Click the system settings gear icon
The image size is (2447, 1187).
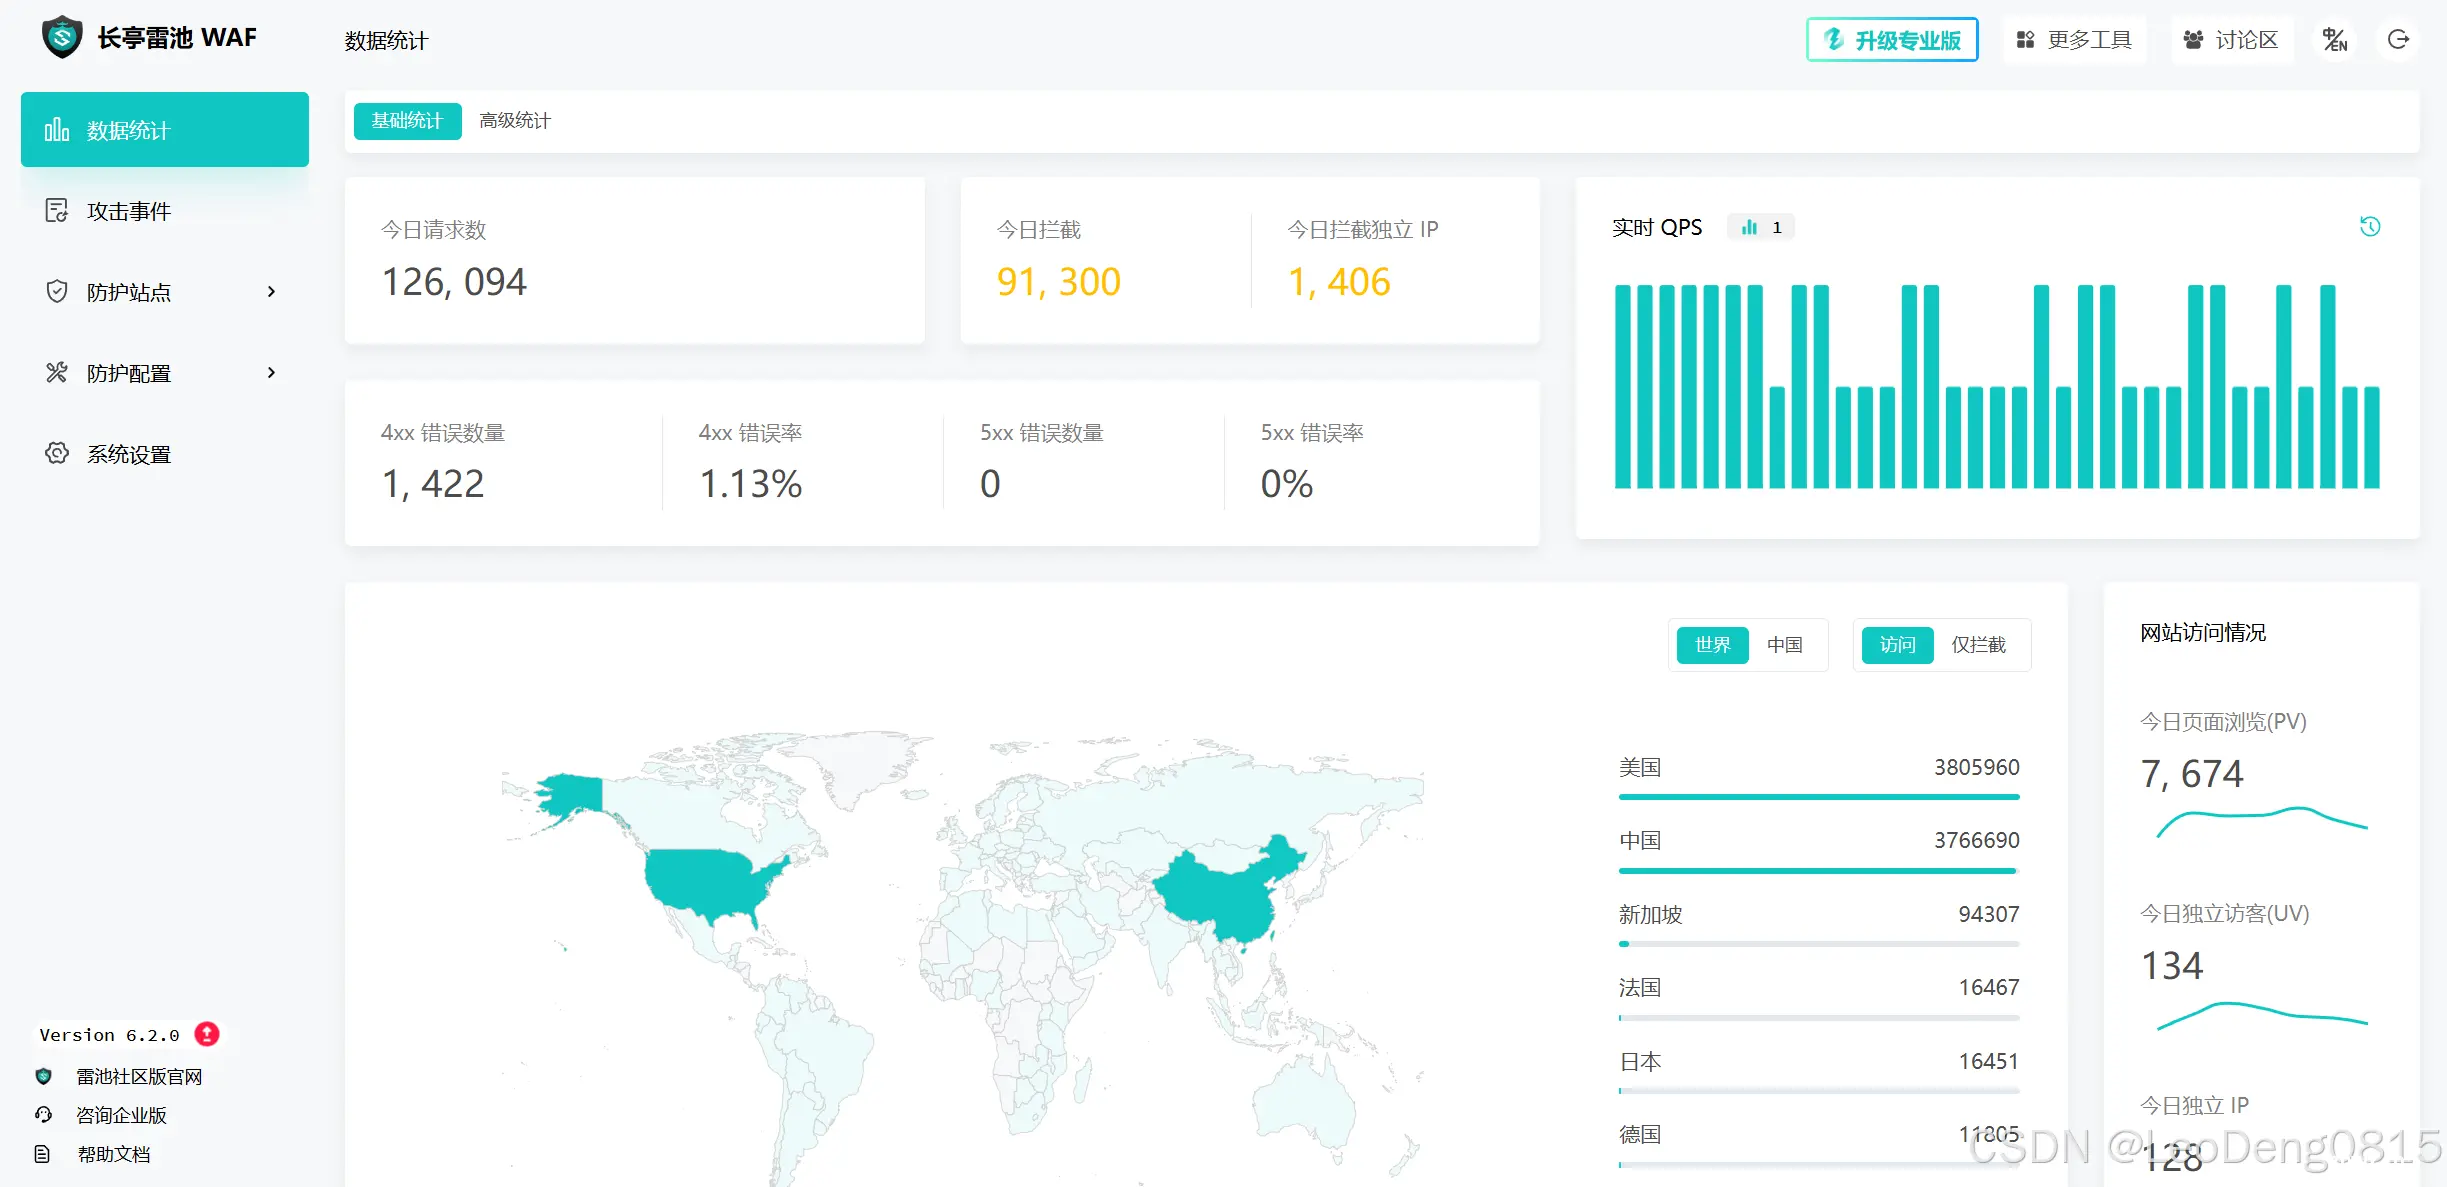click(x=57, y=454)
